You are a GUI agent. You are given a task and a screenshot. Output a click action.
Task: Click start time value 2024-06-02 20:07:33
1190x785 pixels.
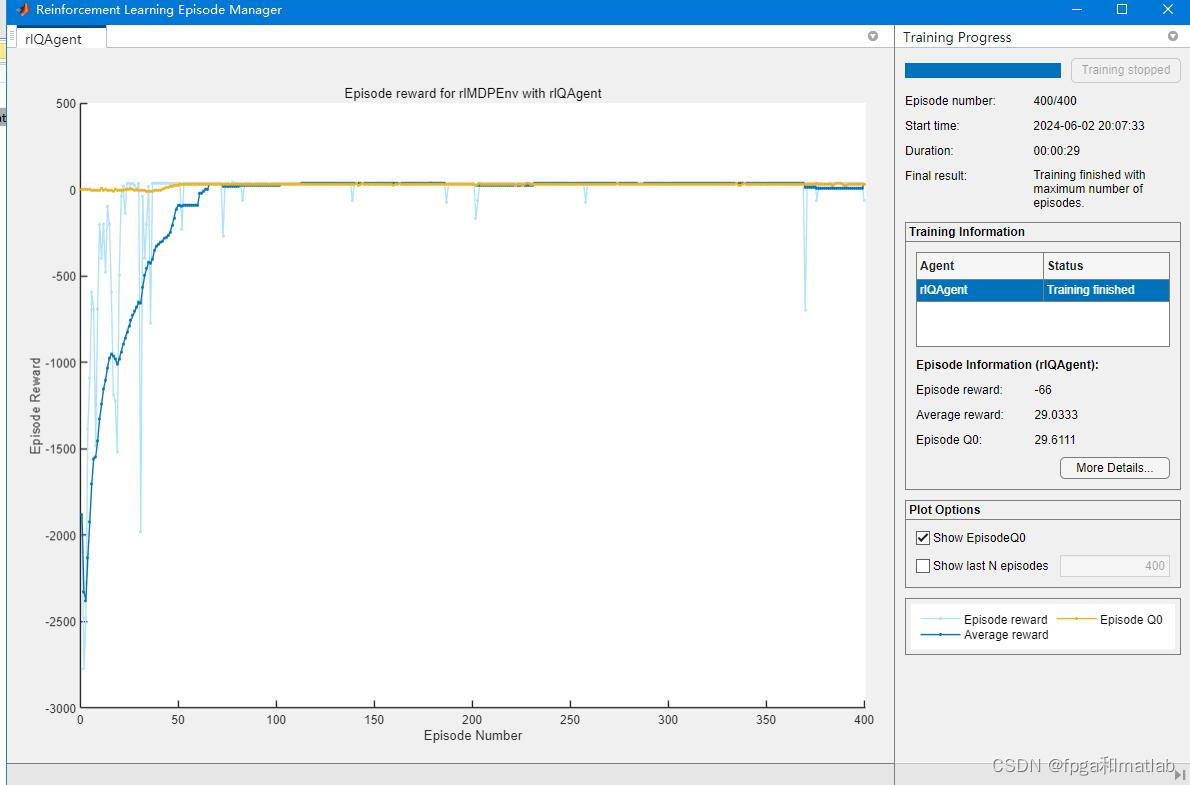[1088, 126]
